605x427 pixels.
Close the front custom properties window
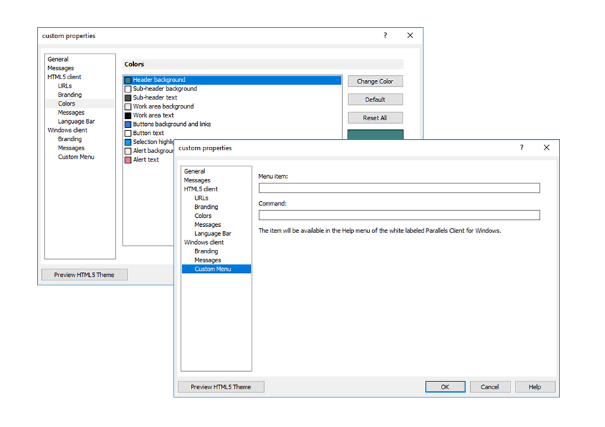pyautogui.click(x=546, y=148)
